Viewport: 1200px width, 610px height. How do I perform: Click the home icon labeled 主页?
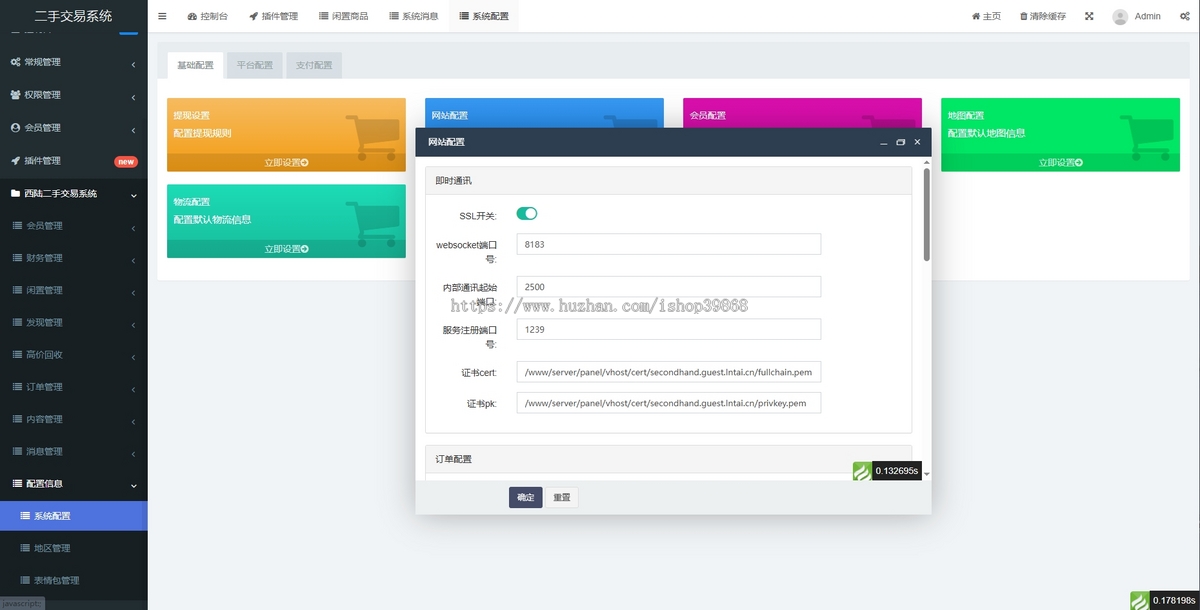(x=976, y=16)
